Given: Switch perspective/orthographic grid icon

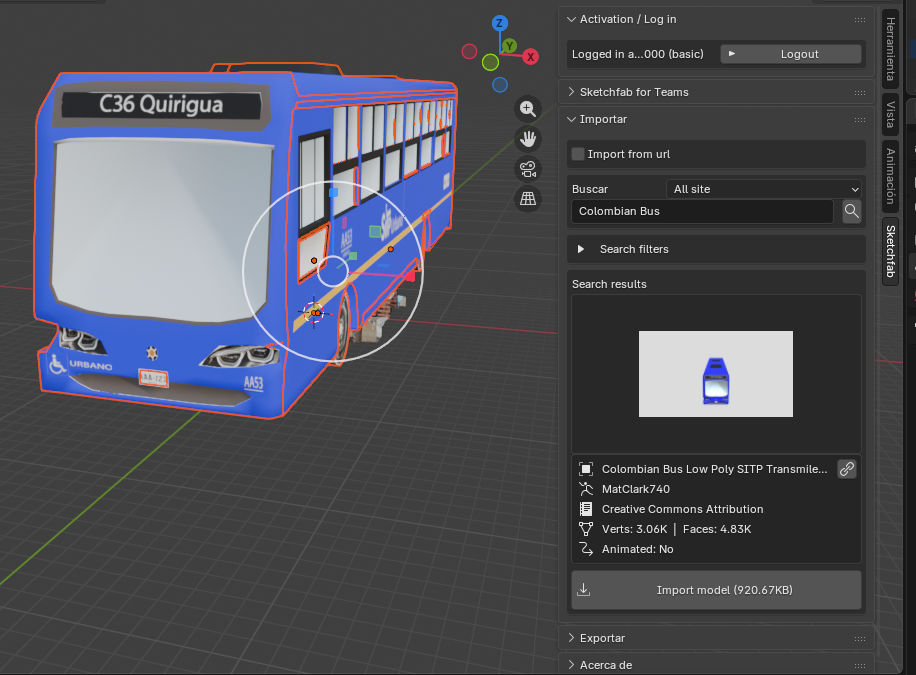Looking at the screenshot, I should (528, 199).
